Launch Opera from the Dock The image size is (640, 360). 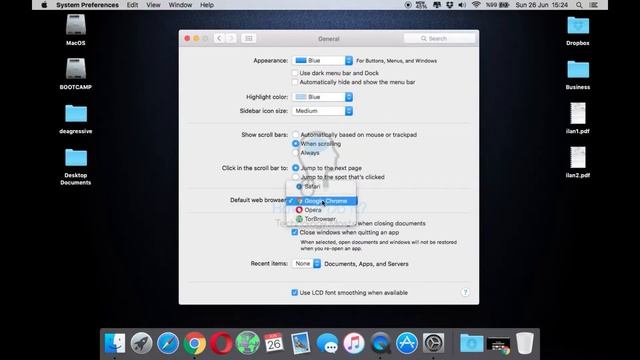click(221, 343)
